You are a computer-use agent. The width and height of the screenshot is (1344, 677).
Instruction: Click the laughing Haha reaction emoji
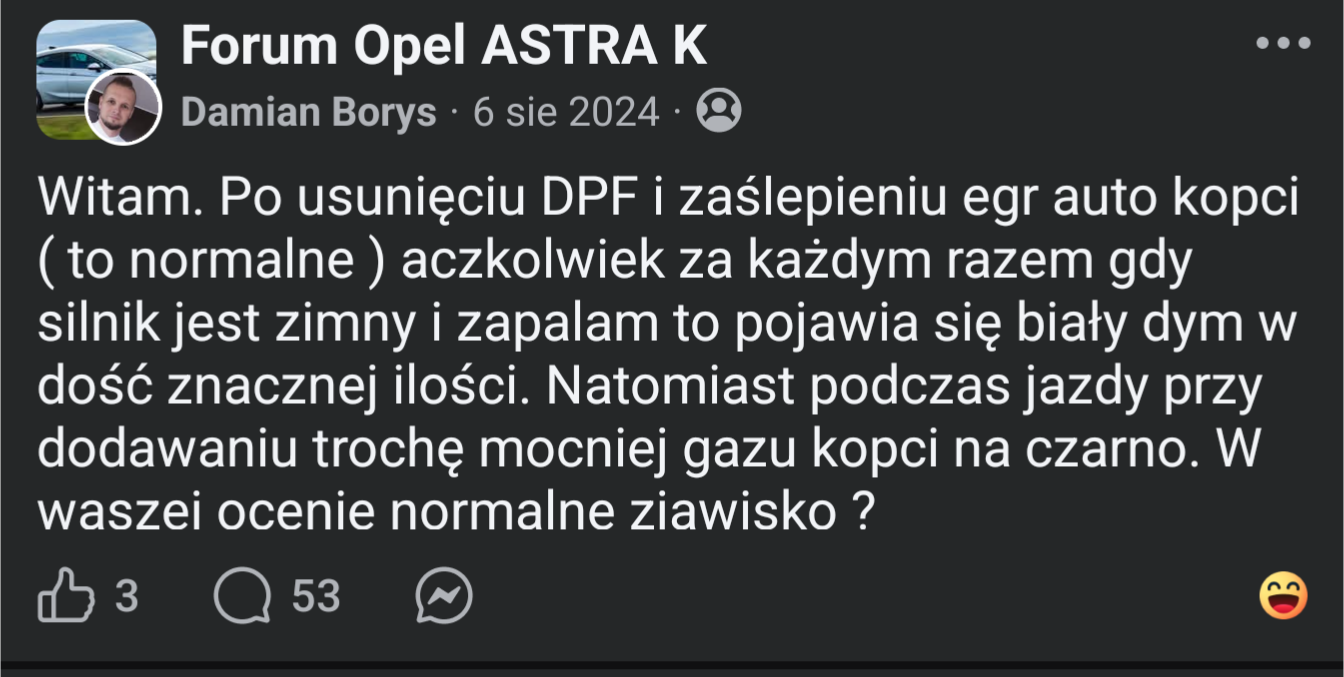click(x=1283, y=596)
